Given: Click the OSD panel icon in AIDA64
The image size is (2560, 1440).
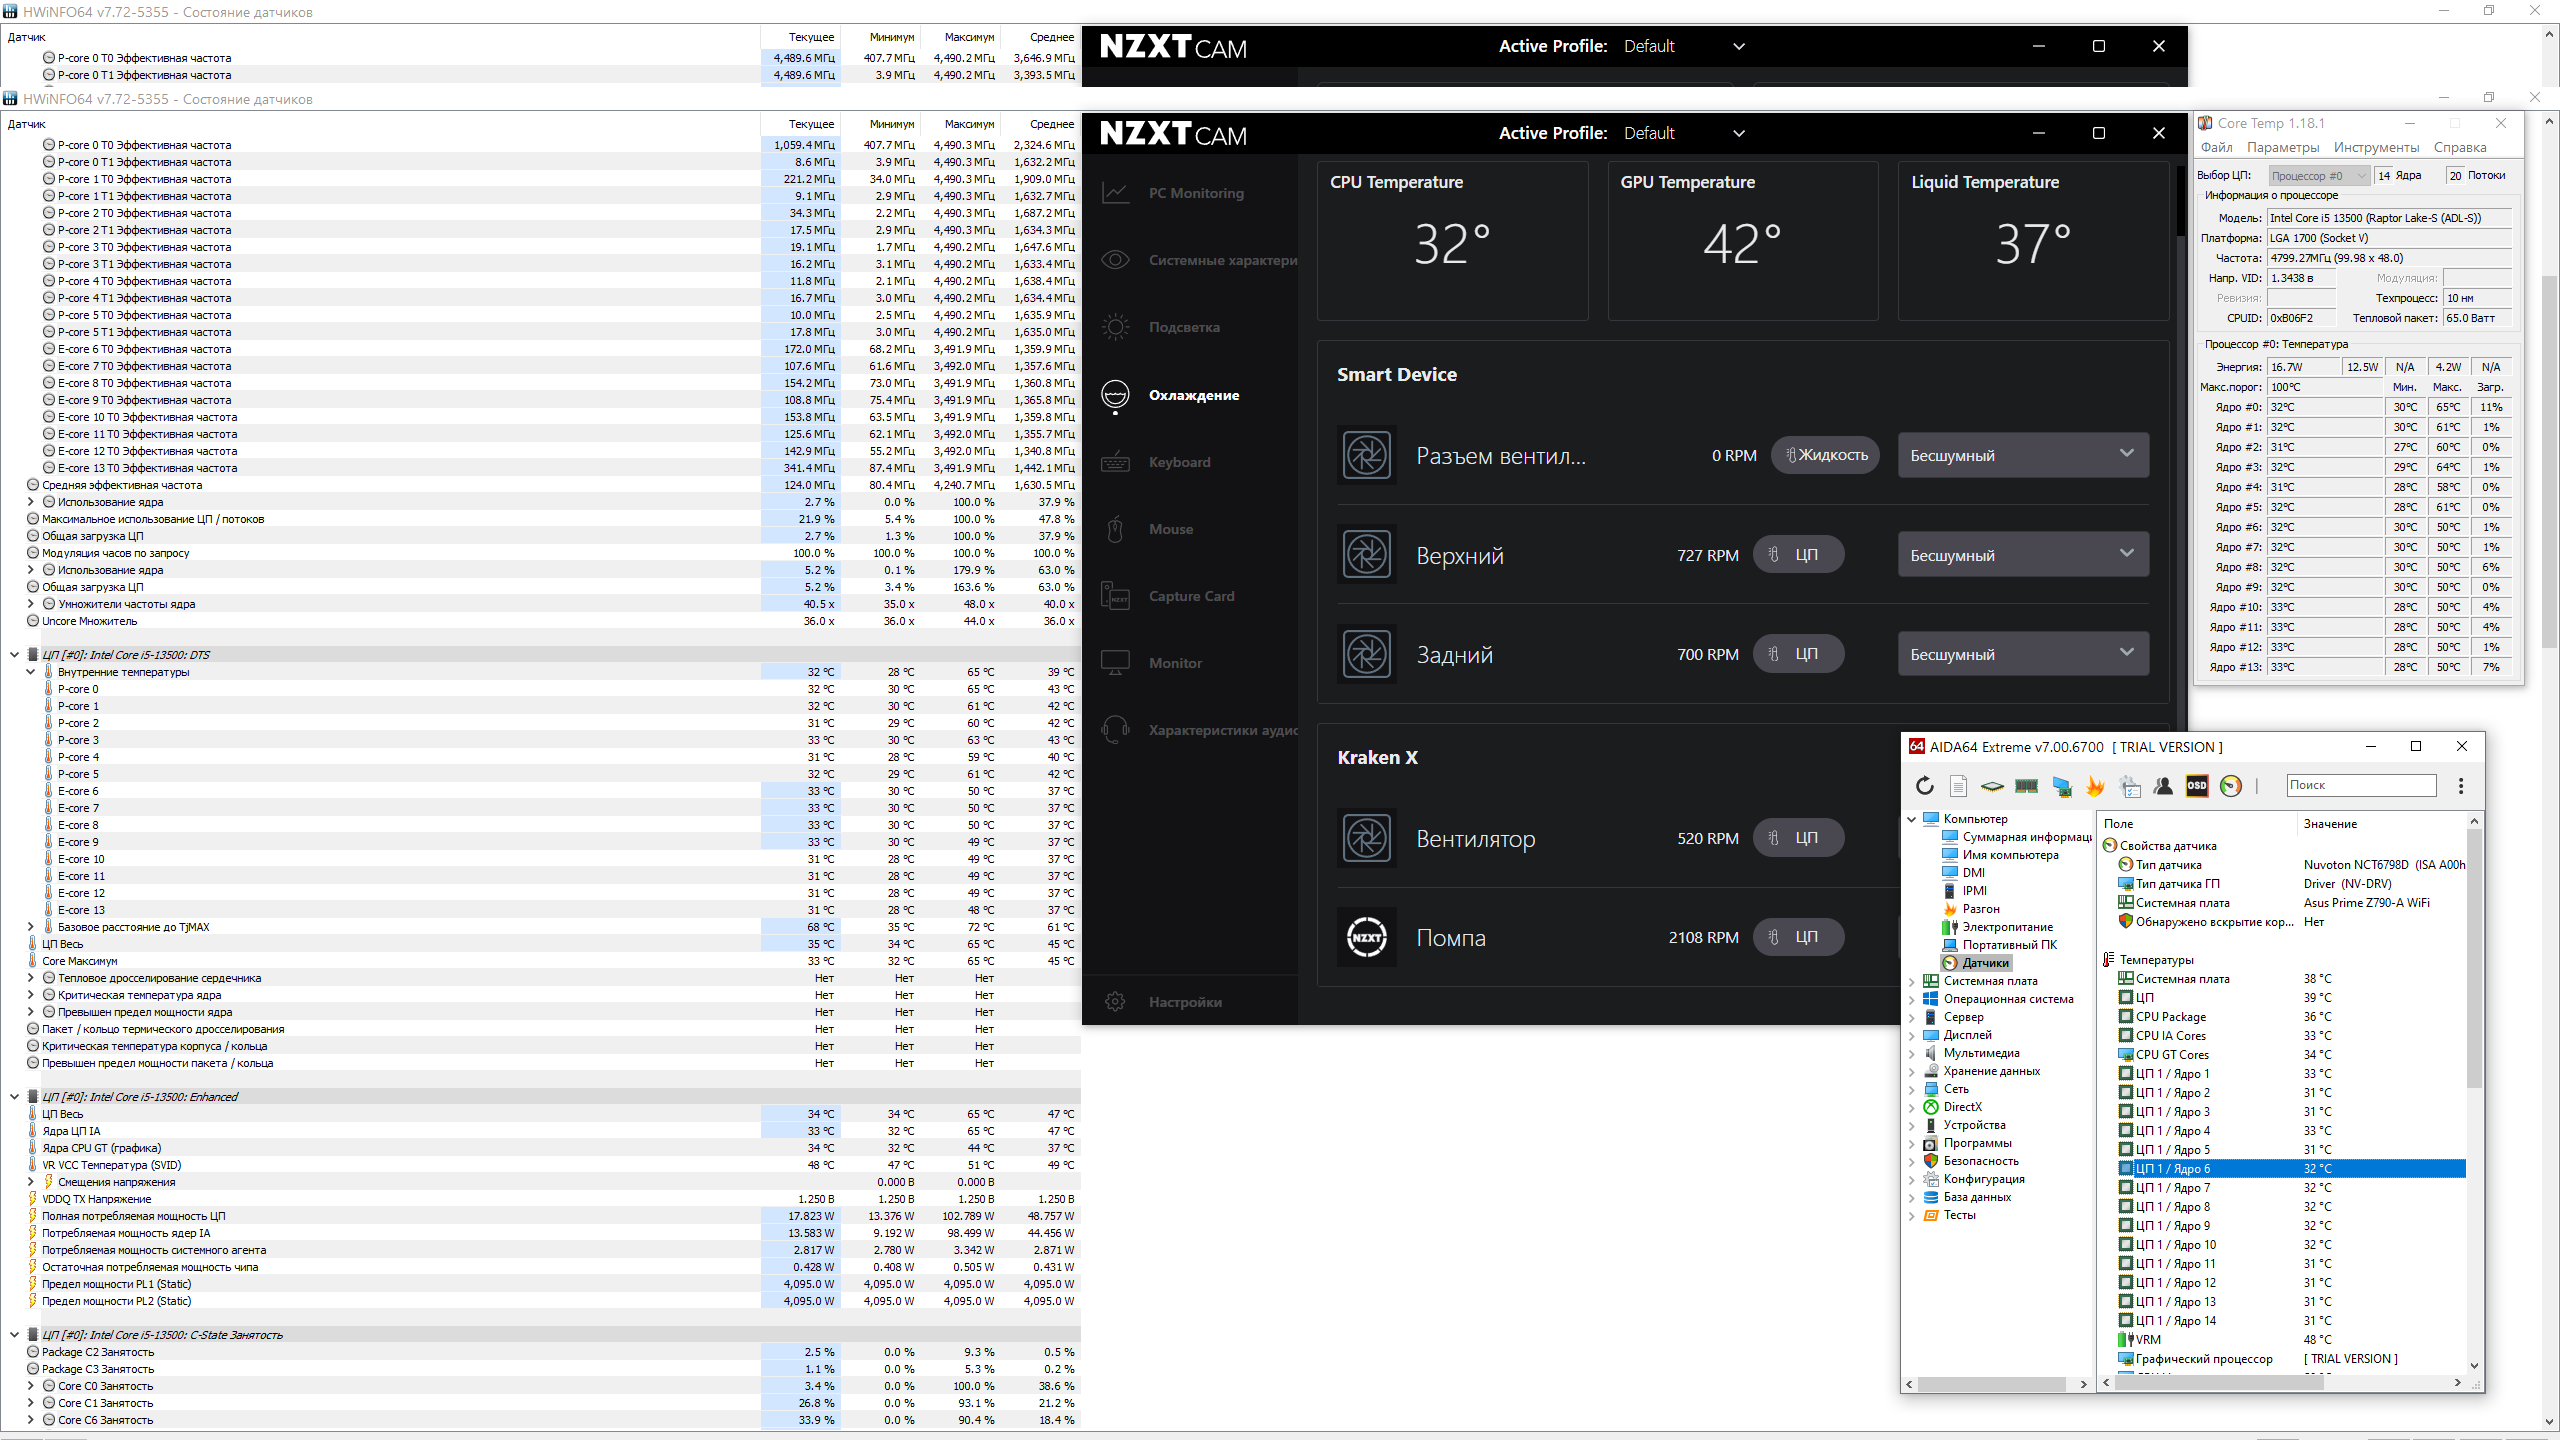Looking at the screenshot, I should [2197, 786].
